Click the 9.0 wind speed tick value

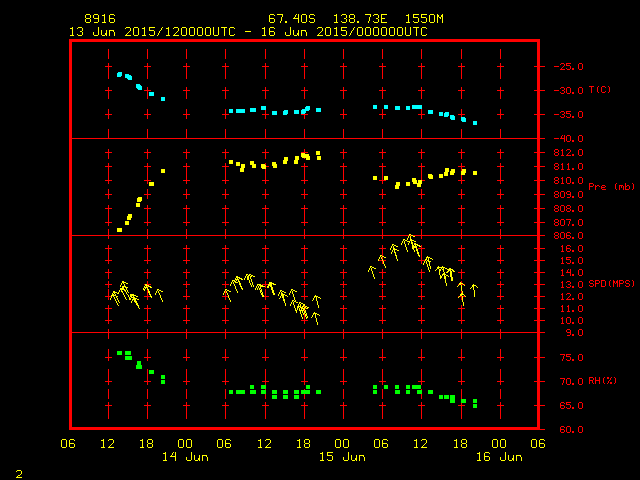tap(571, 332)
